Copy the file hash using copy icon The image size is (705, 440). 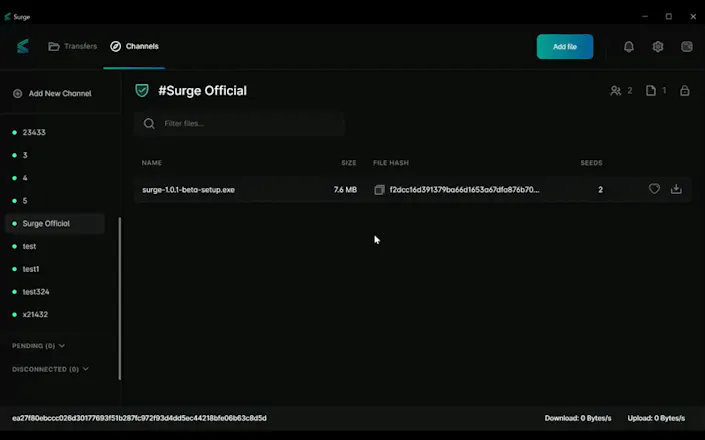point(379,190)
